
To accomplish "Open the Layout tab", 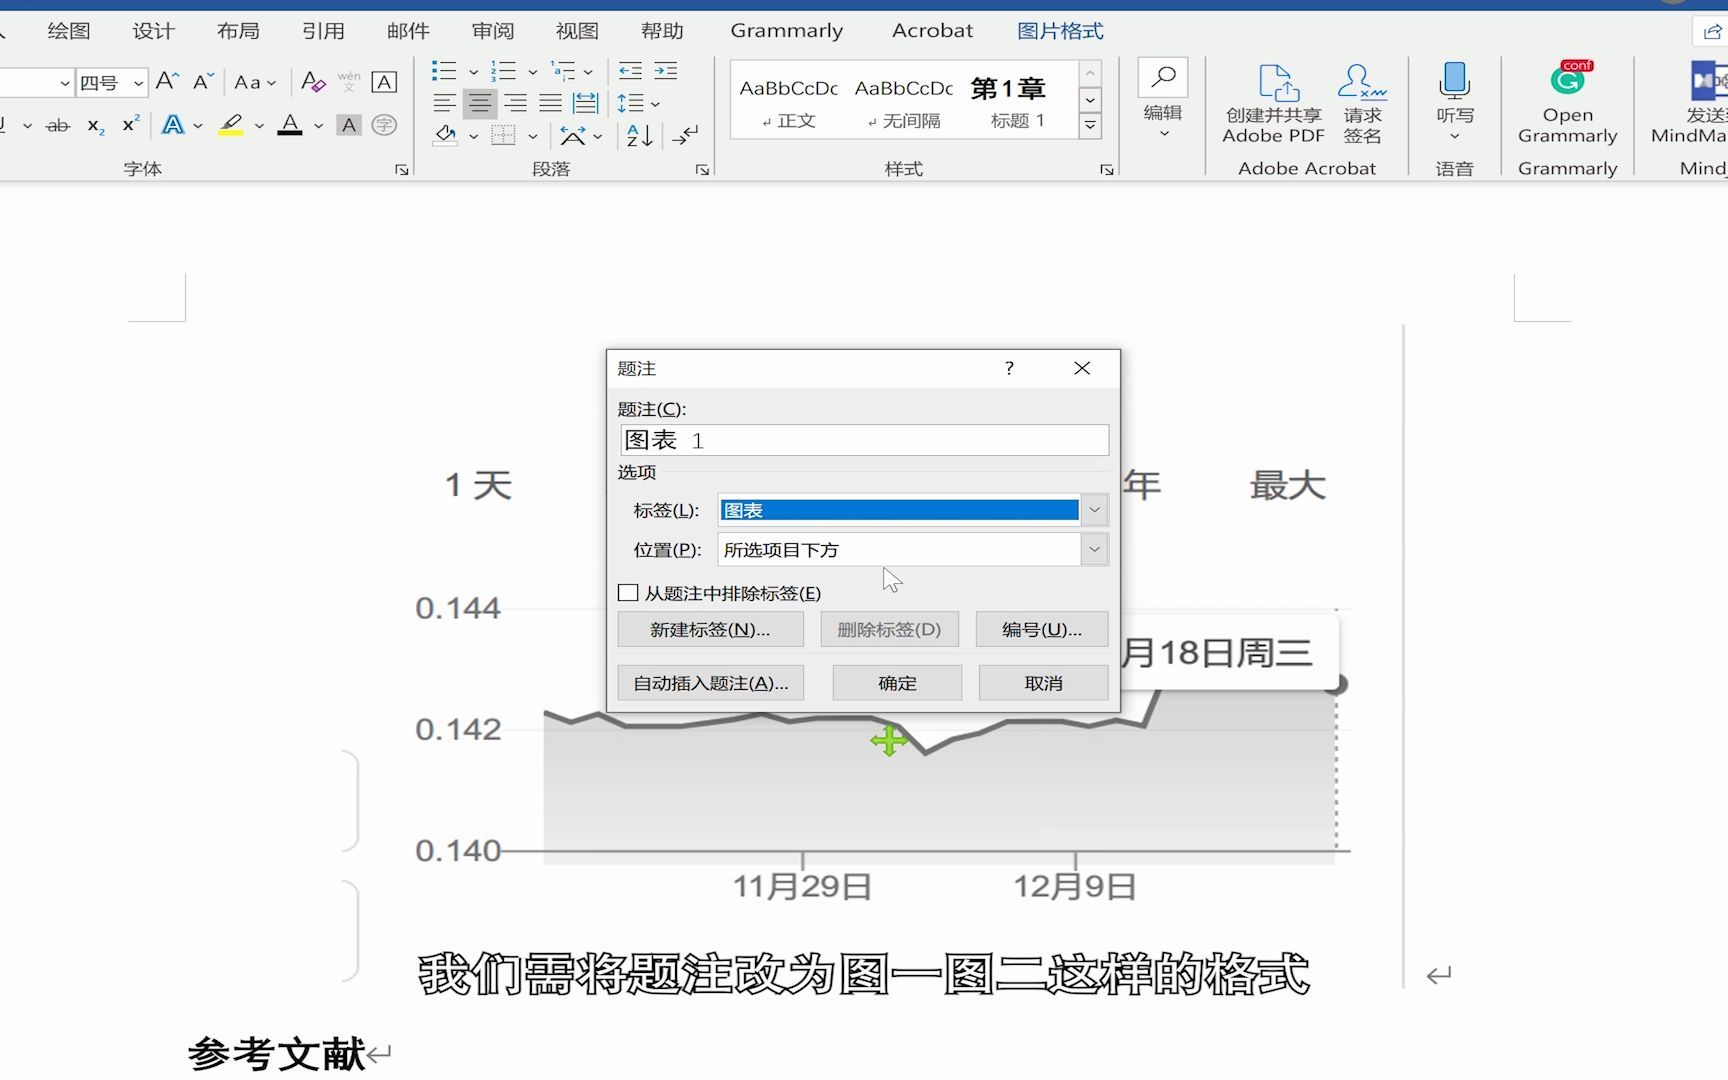I will tap(238, 31).
